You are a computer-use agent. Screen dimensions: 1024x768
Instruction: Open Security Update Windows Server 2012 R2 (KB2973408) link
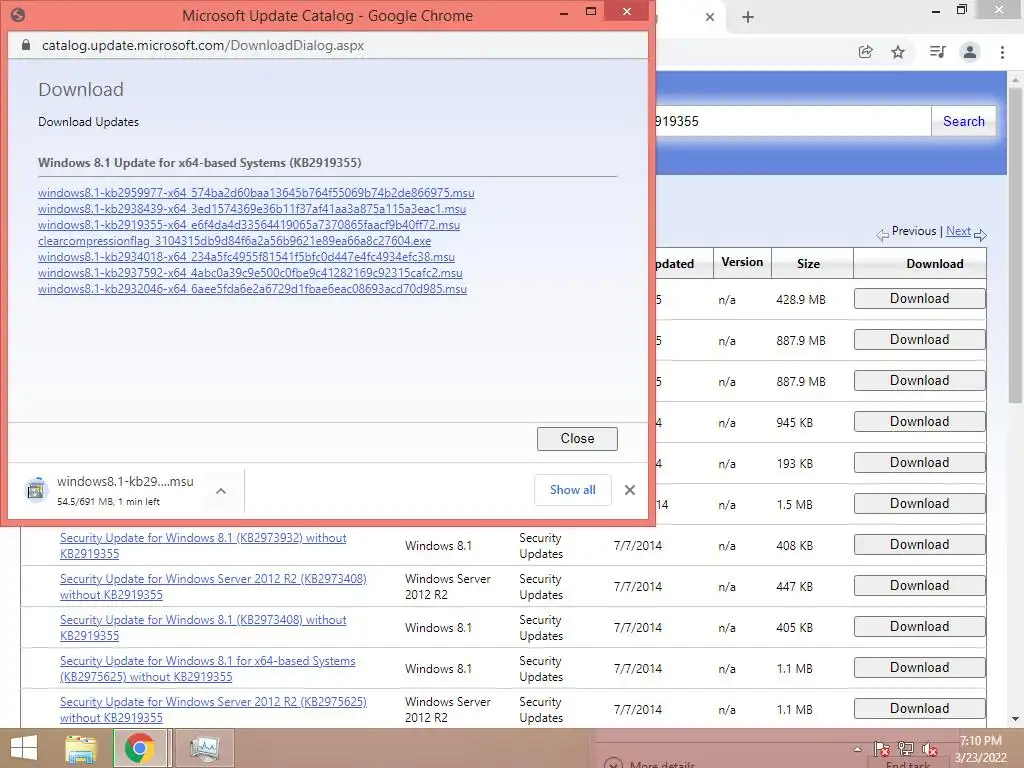point(213,586)
